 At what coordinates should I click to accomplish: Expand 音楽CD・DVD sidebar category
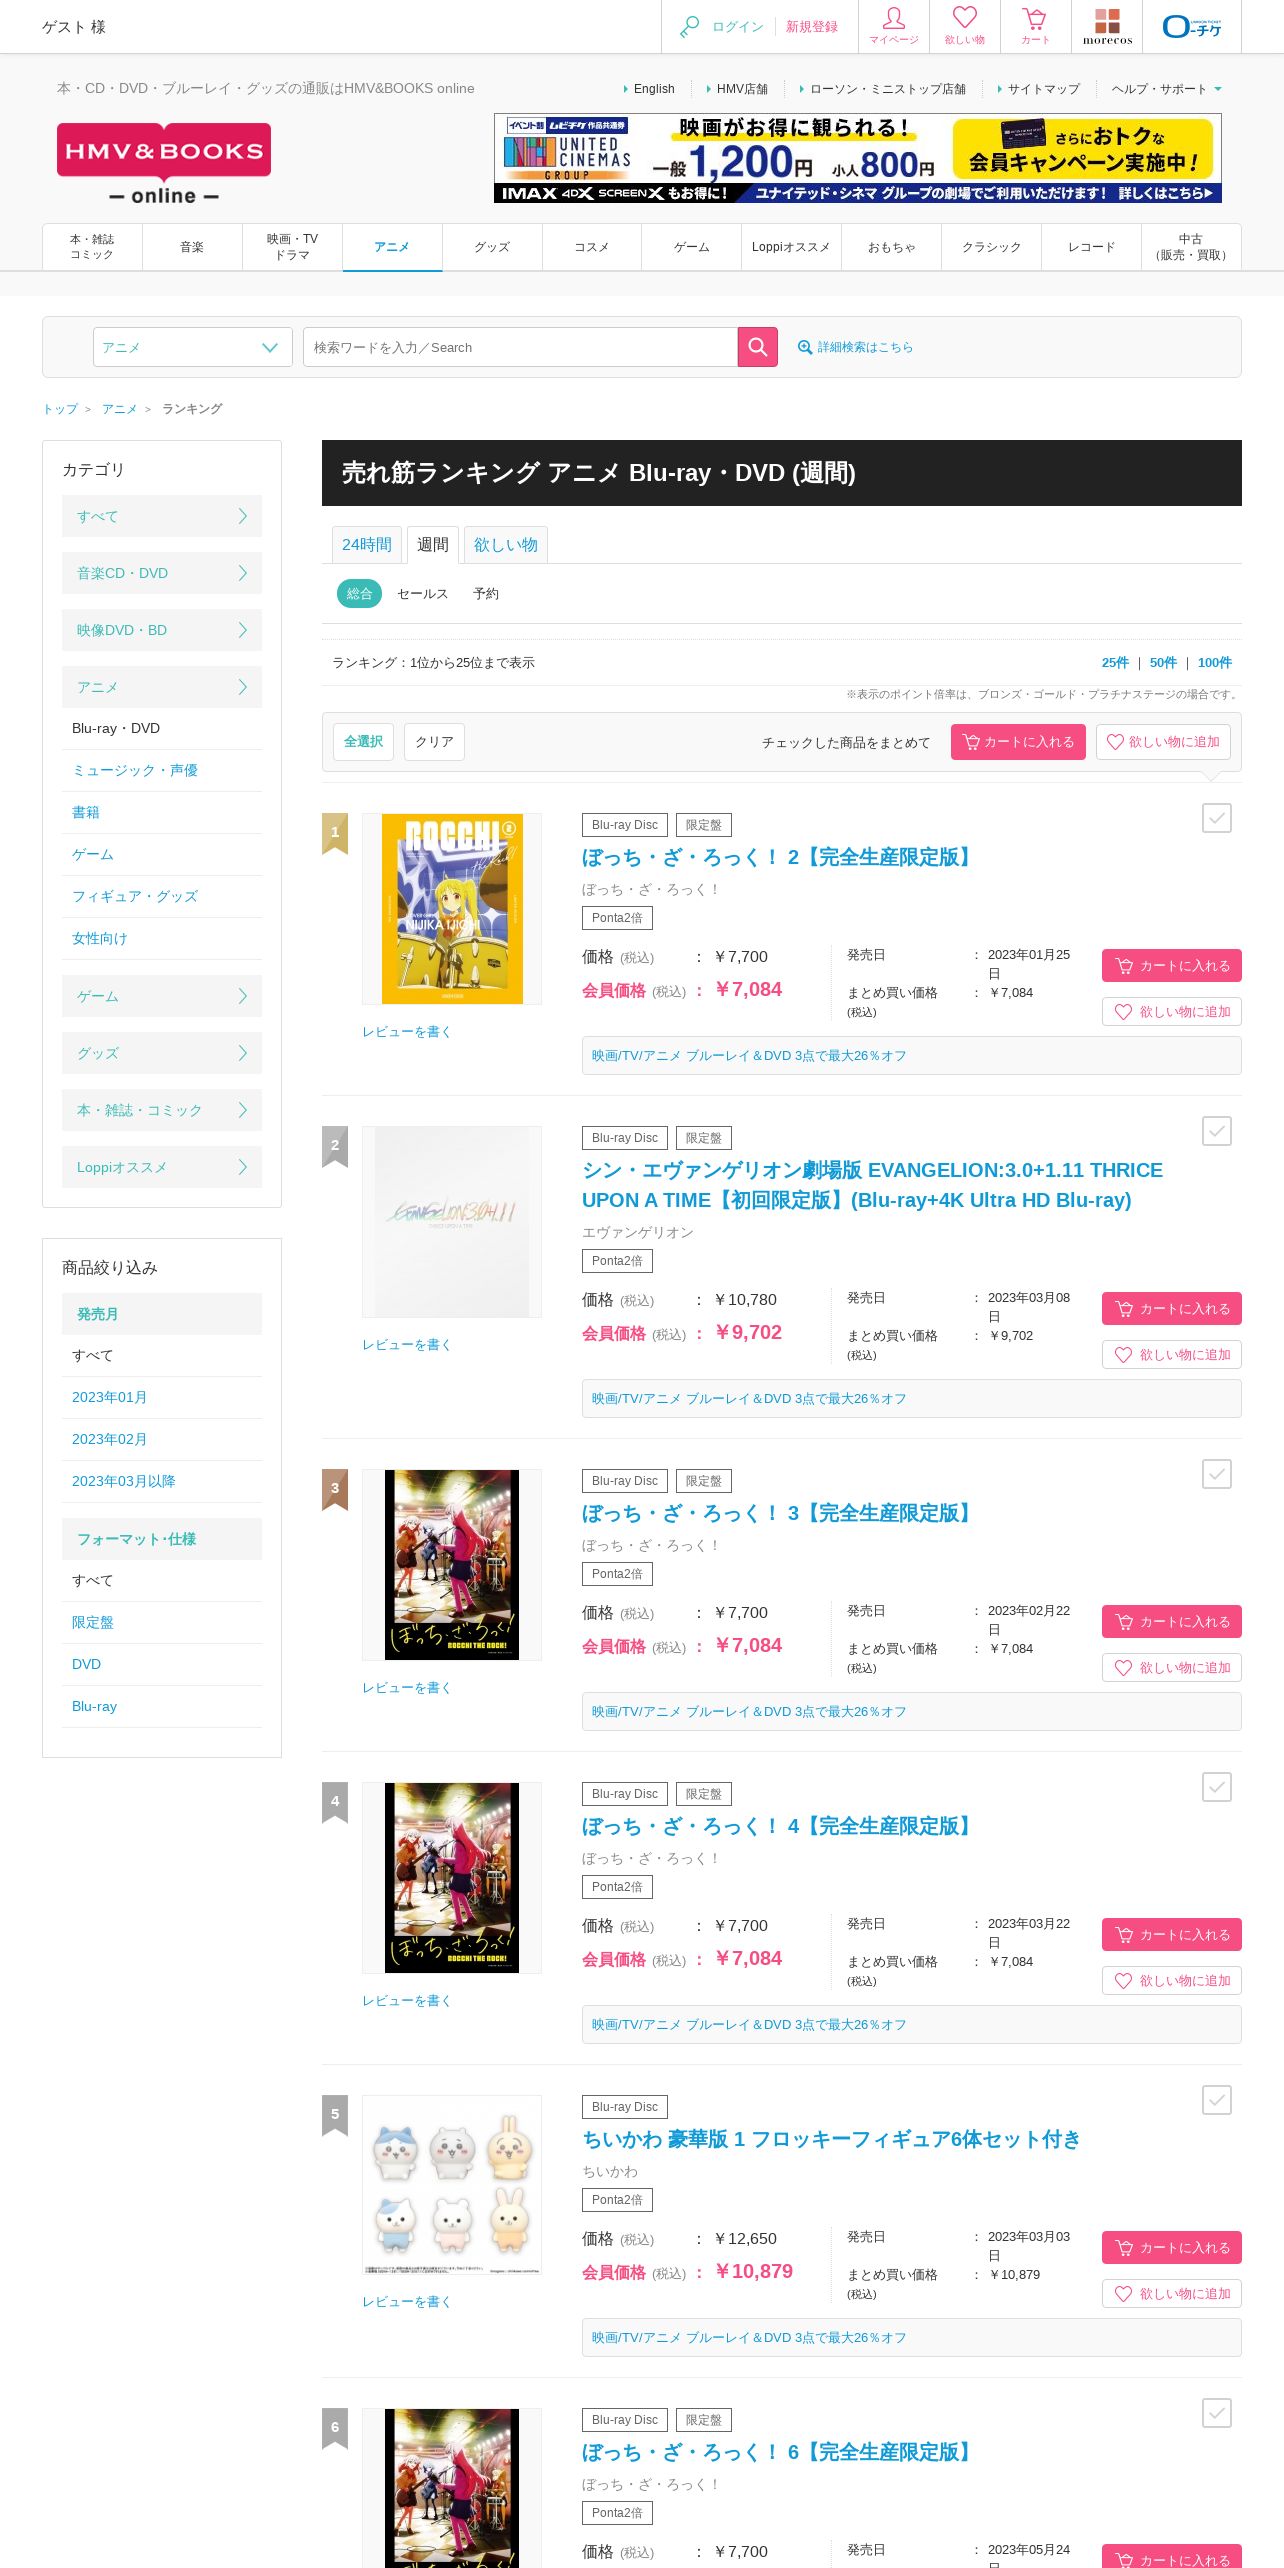pyautogui.click(x=162, y=573)
